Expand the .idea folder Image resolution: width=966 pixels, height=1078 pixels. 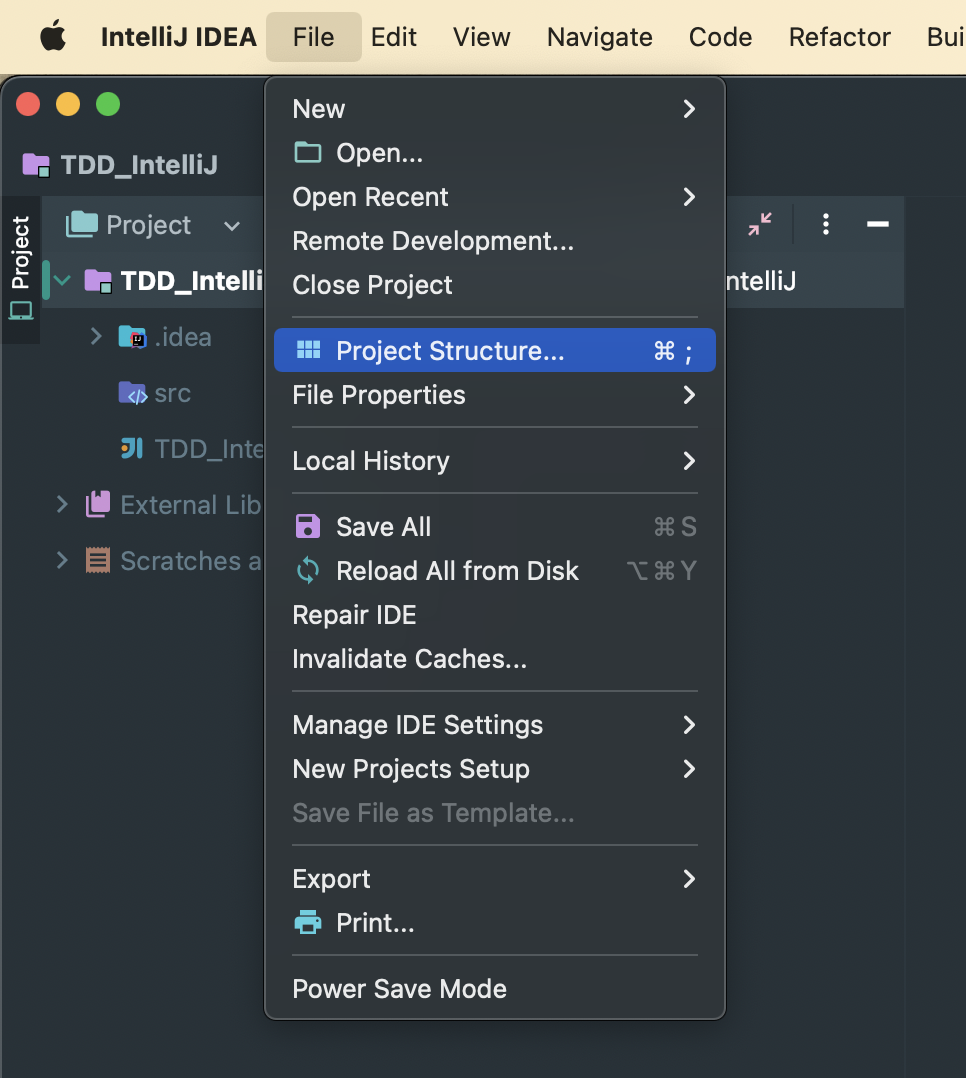pos(96,337)
